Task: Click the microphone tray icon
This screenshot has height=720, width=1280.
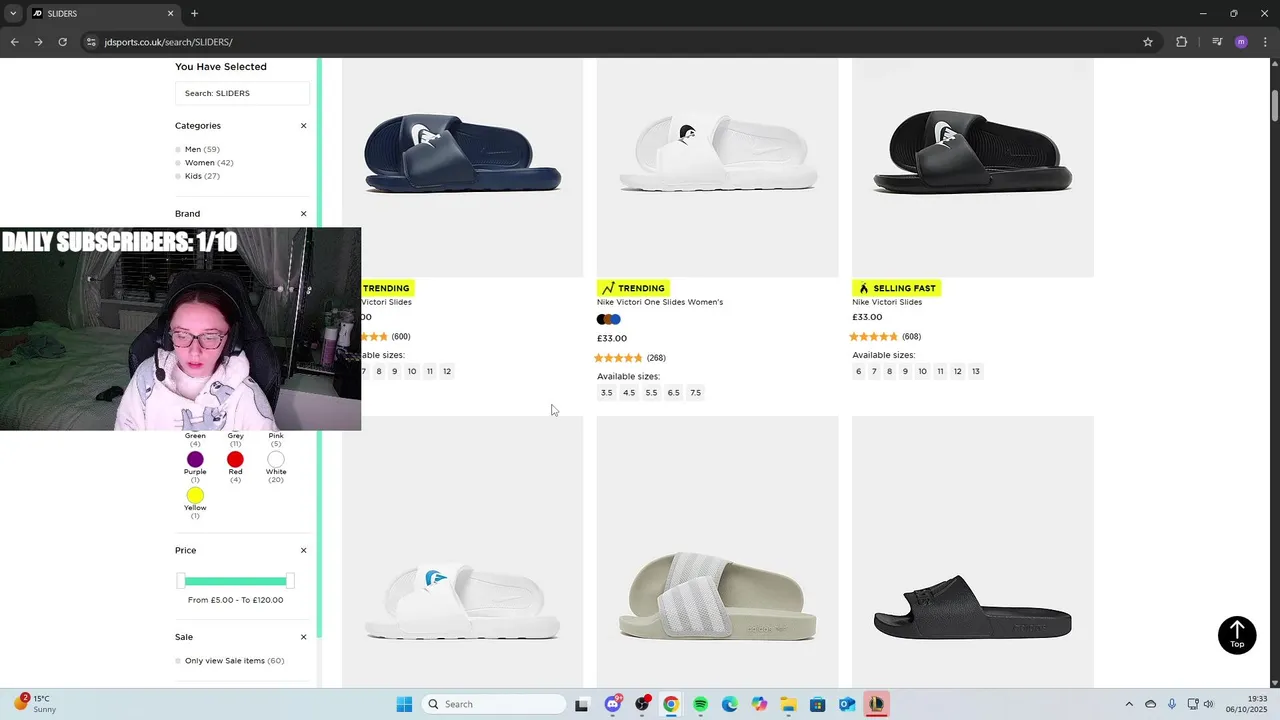Action: click(x=1172, y=704)
